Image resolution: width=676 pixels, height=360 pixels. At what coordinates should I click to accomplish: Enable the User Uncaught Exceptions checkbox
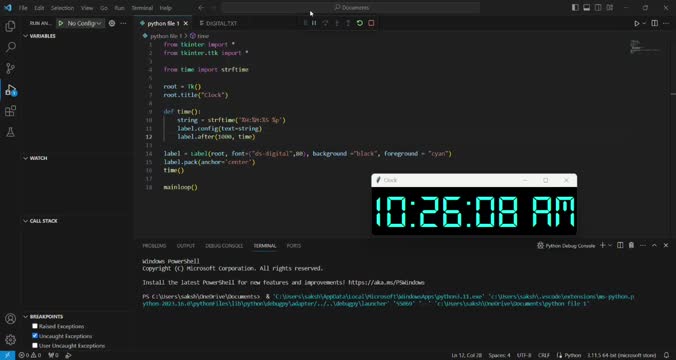pyautogui.click(x=35, y=345)
